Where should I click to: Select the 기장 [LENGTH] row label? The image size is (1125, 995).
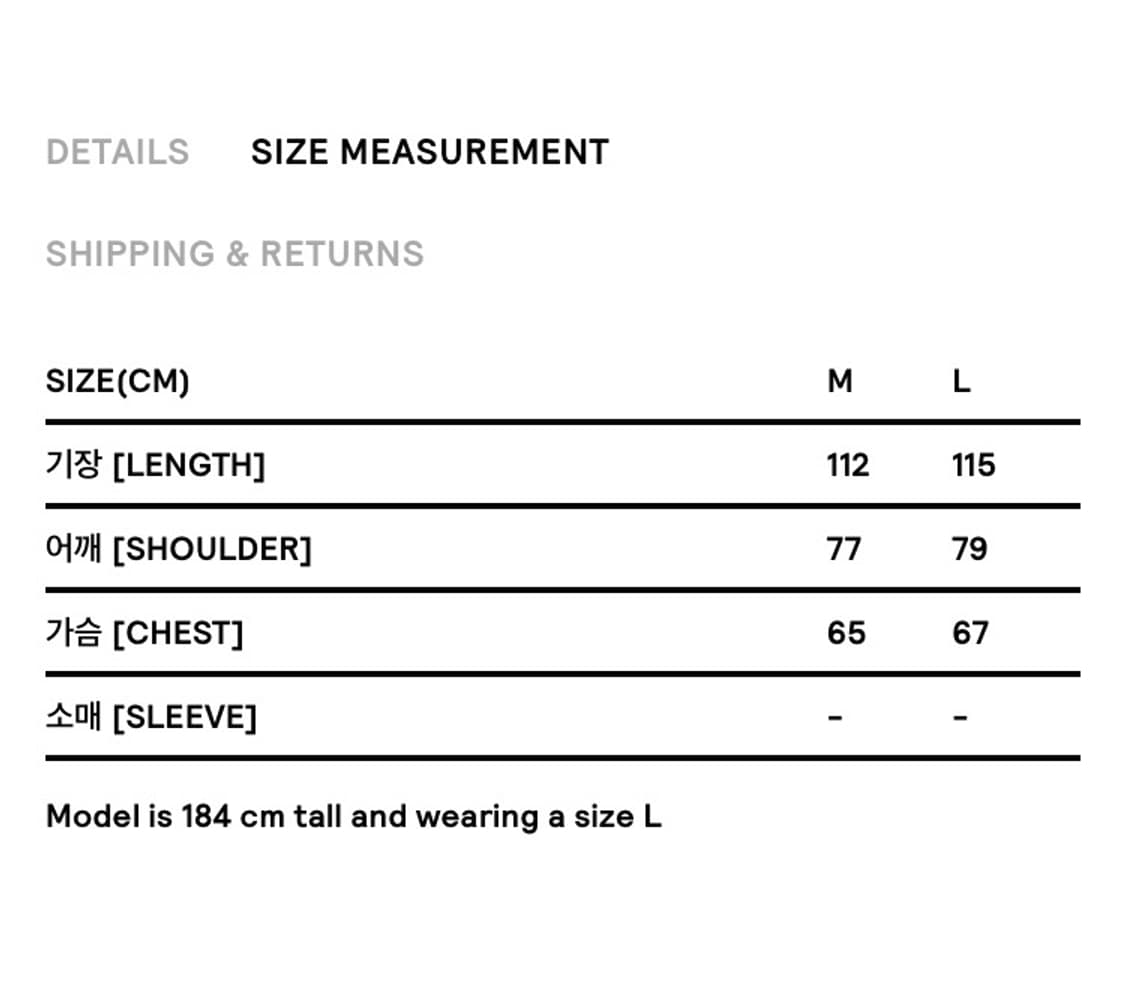(x=155, y=465)
